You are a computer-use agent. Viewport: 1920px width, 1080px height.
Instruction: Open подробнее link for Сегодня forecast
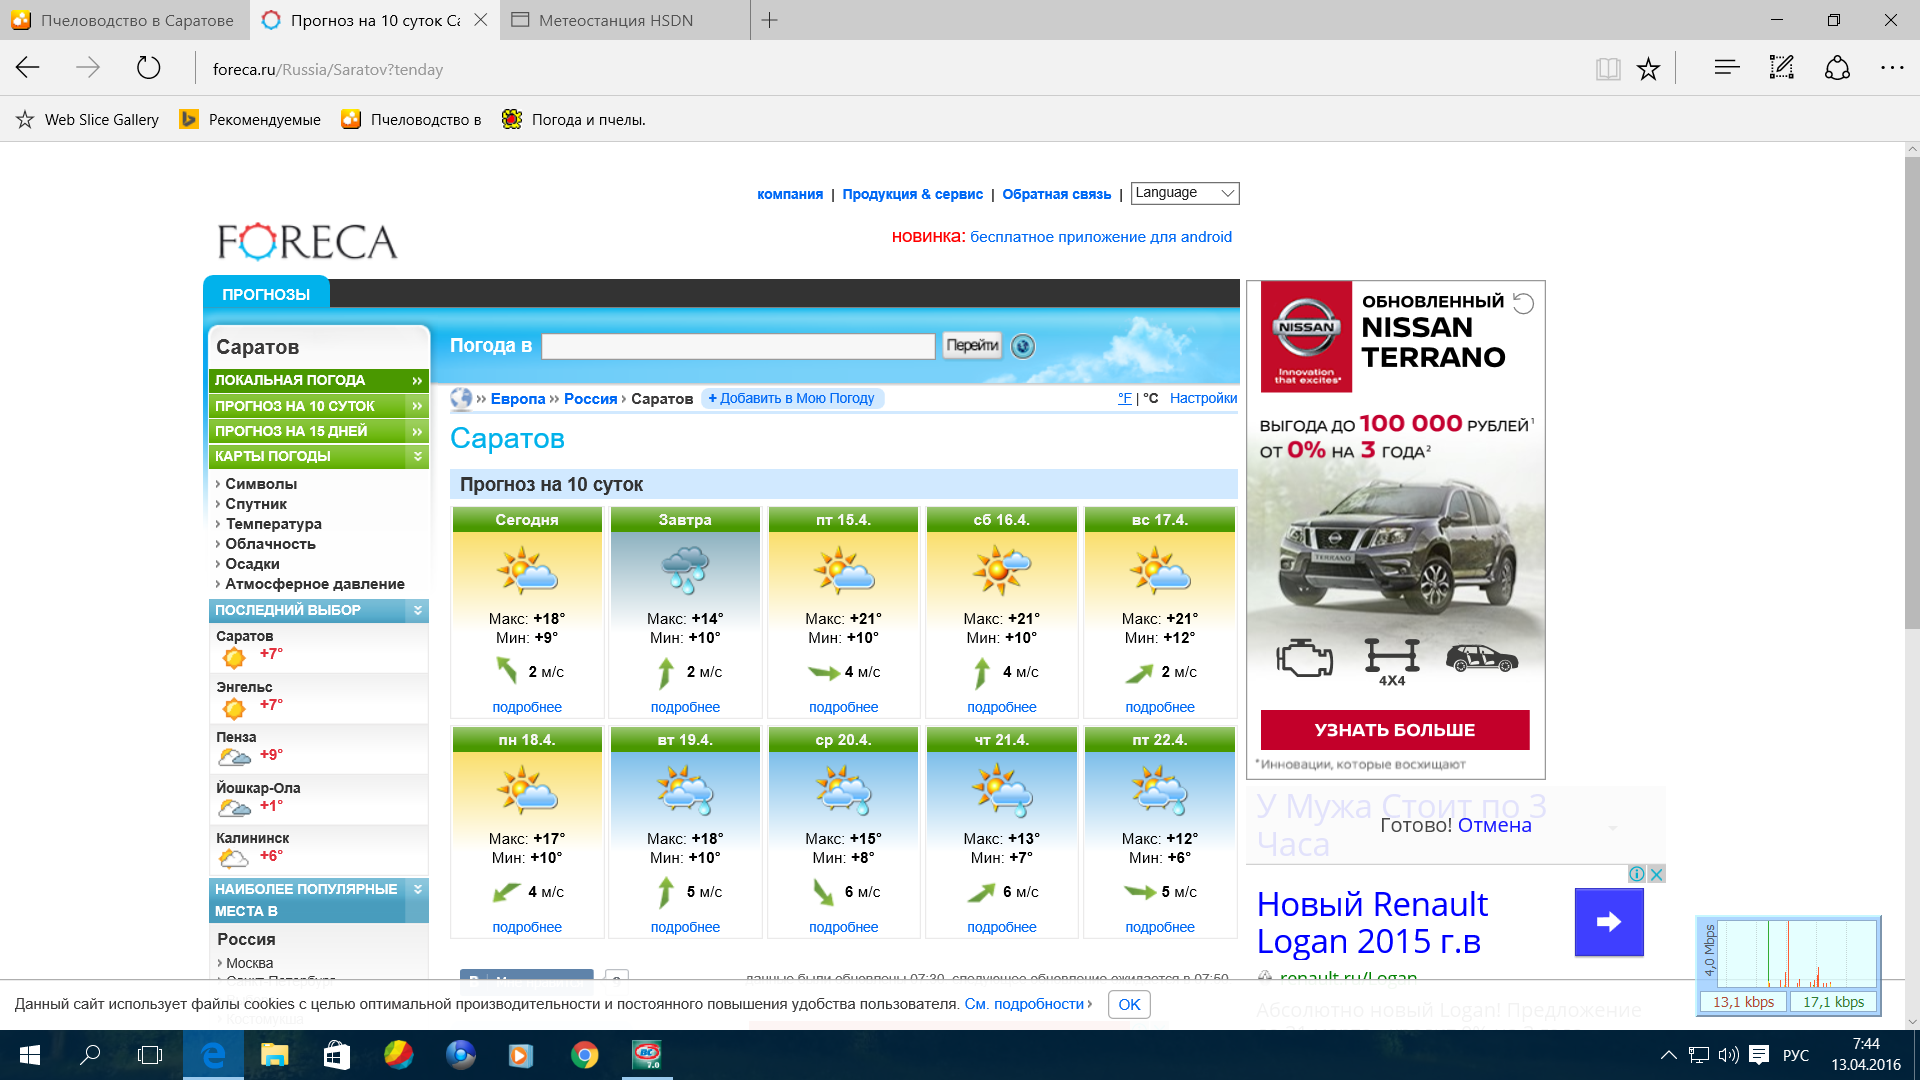click(527, 707)
